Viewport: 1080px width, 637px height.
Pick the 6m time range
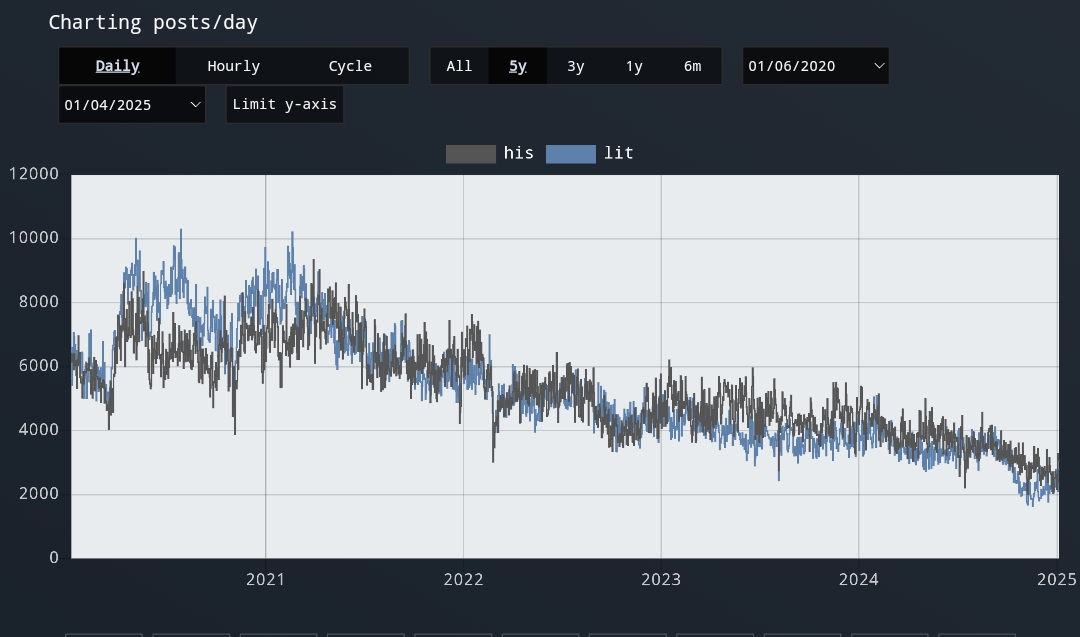[x=692, y=66]
